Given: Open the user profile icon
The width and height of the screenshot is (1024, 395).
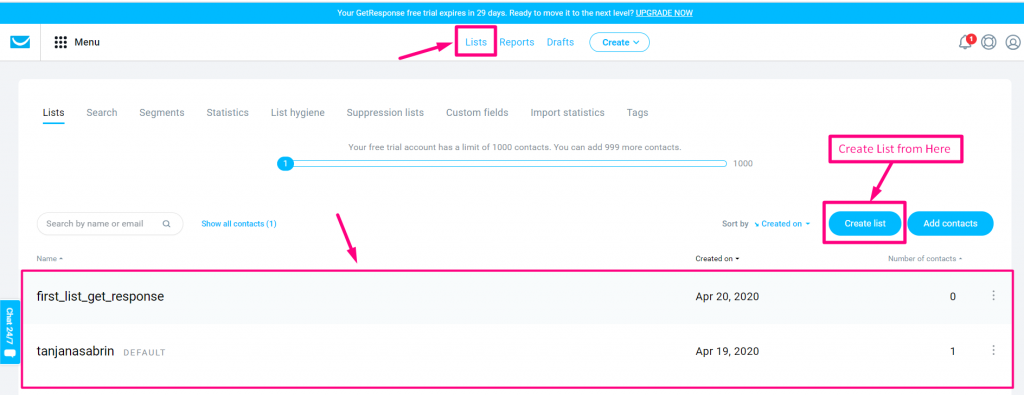Looking at the screenshot, I should [1013, 42].
